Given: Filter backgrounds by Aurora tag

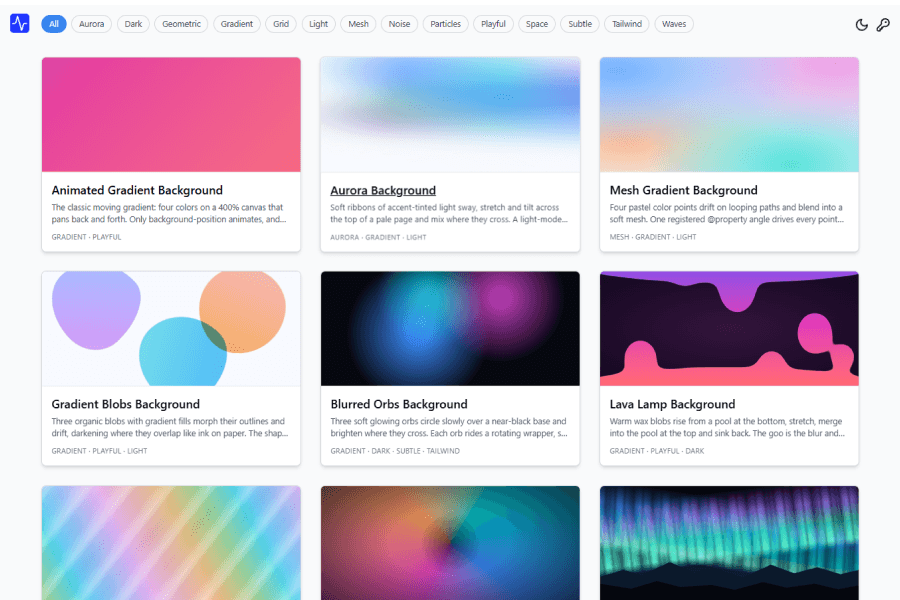Looking at the screenshot, I should (x=92, y=24).
